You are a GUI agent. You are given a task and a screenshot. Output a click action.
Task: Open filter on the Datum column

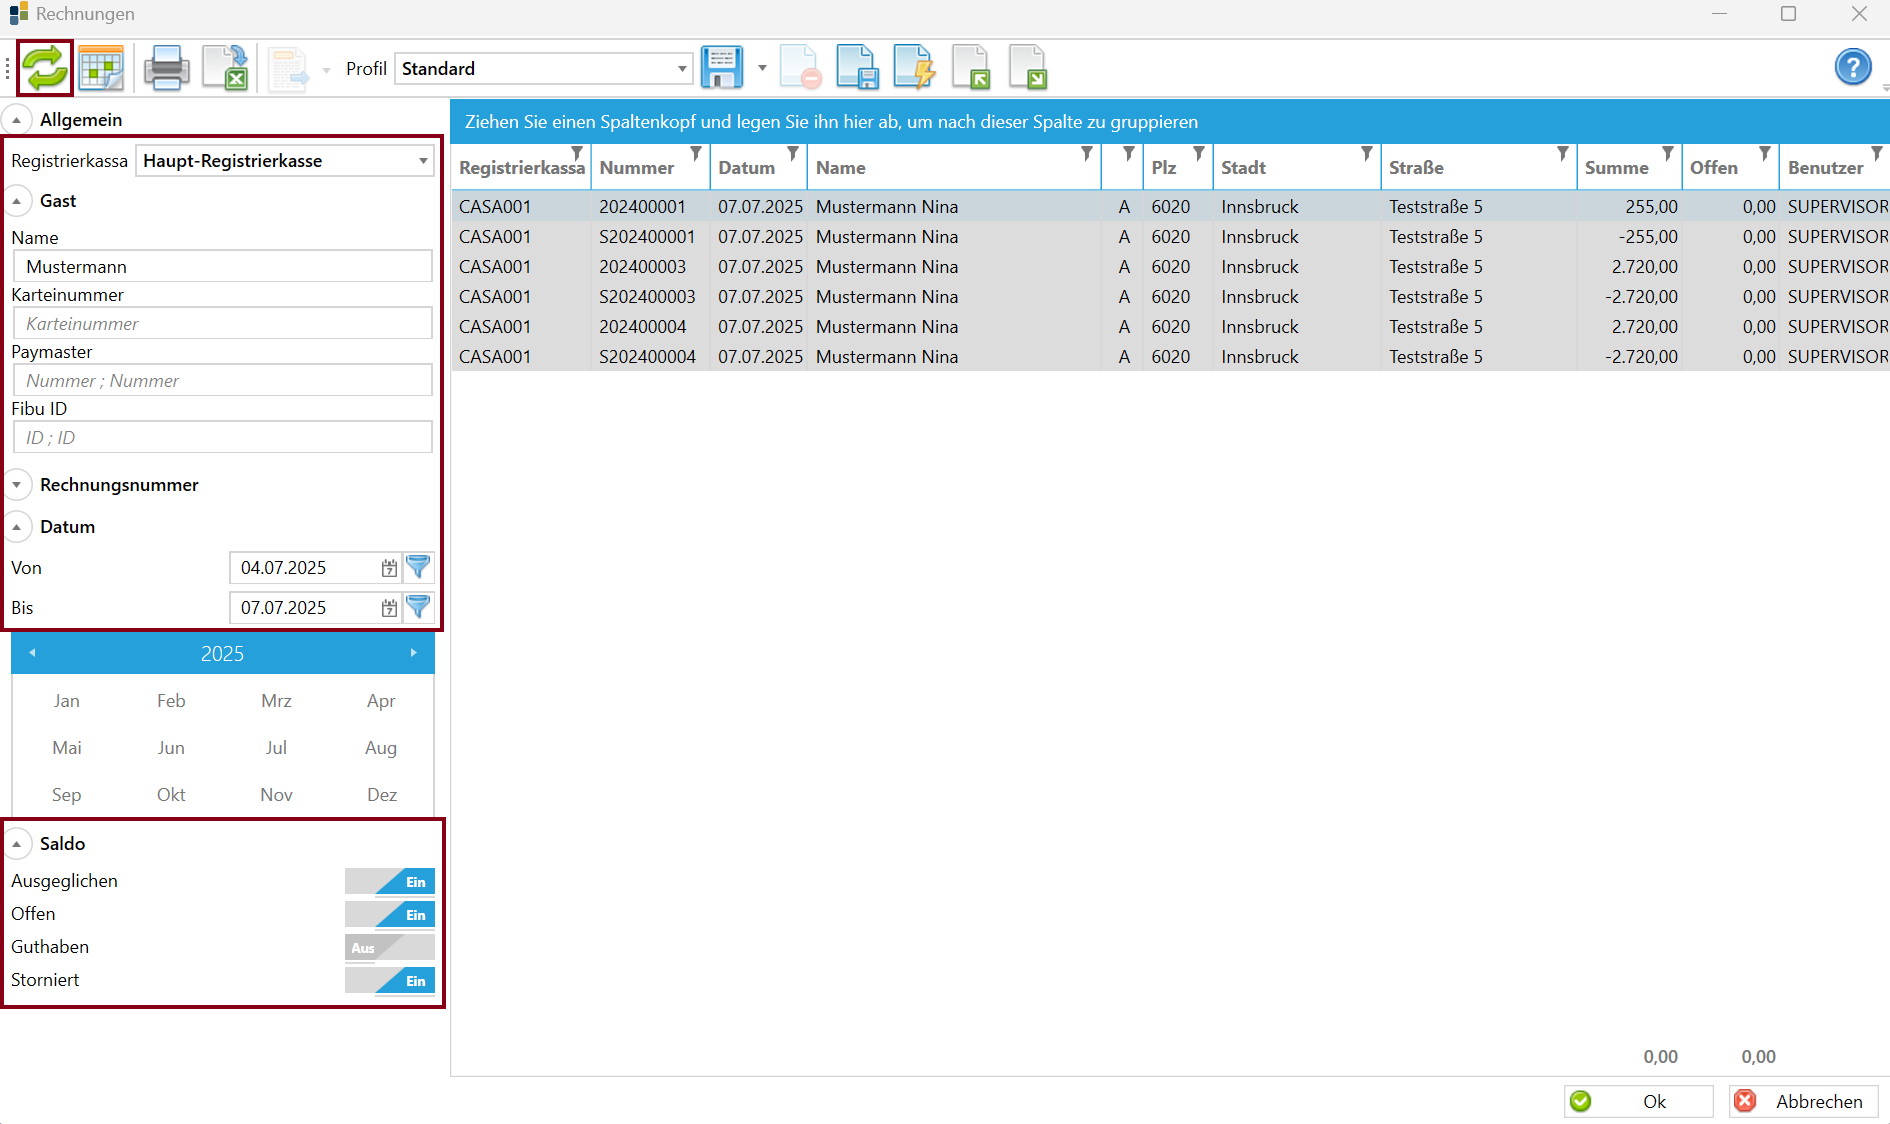click(x=793, y=153)
